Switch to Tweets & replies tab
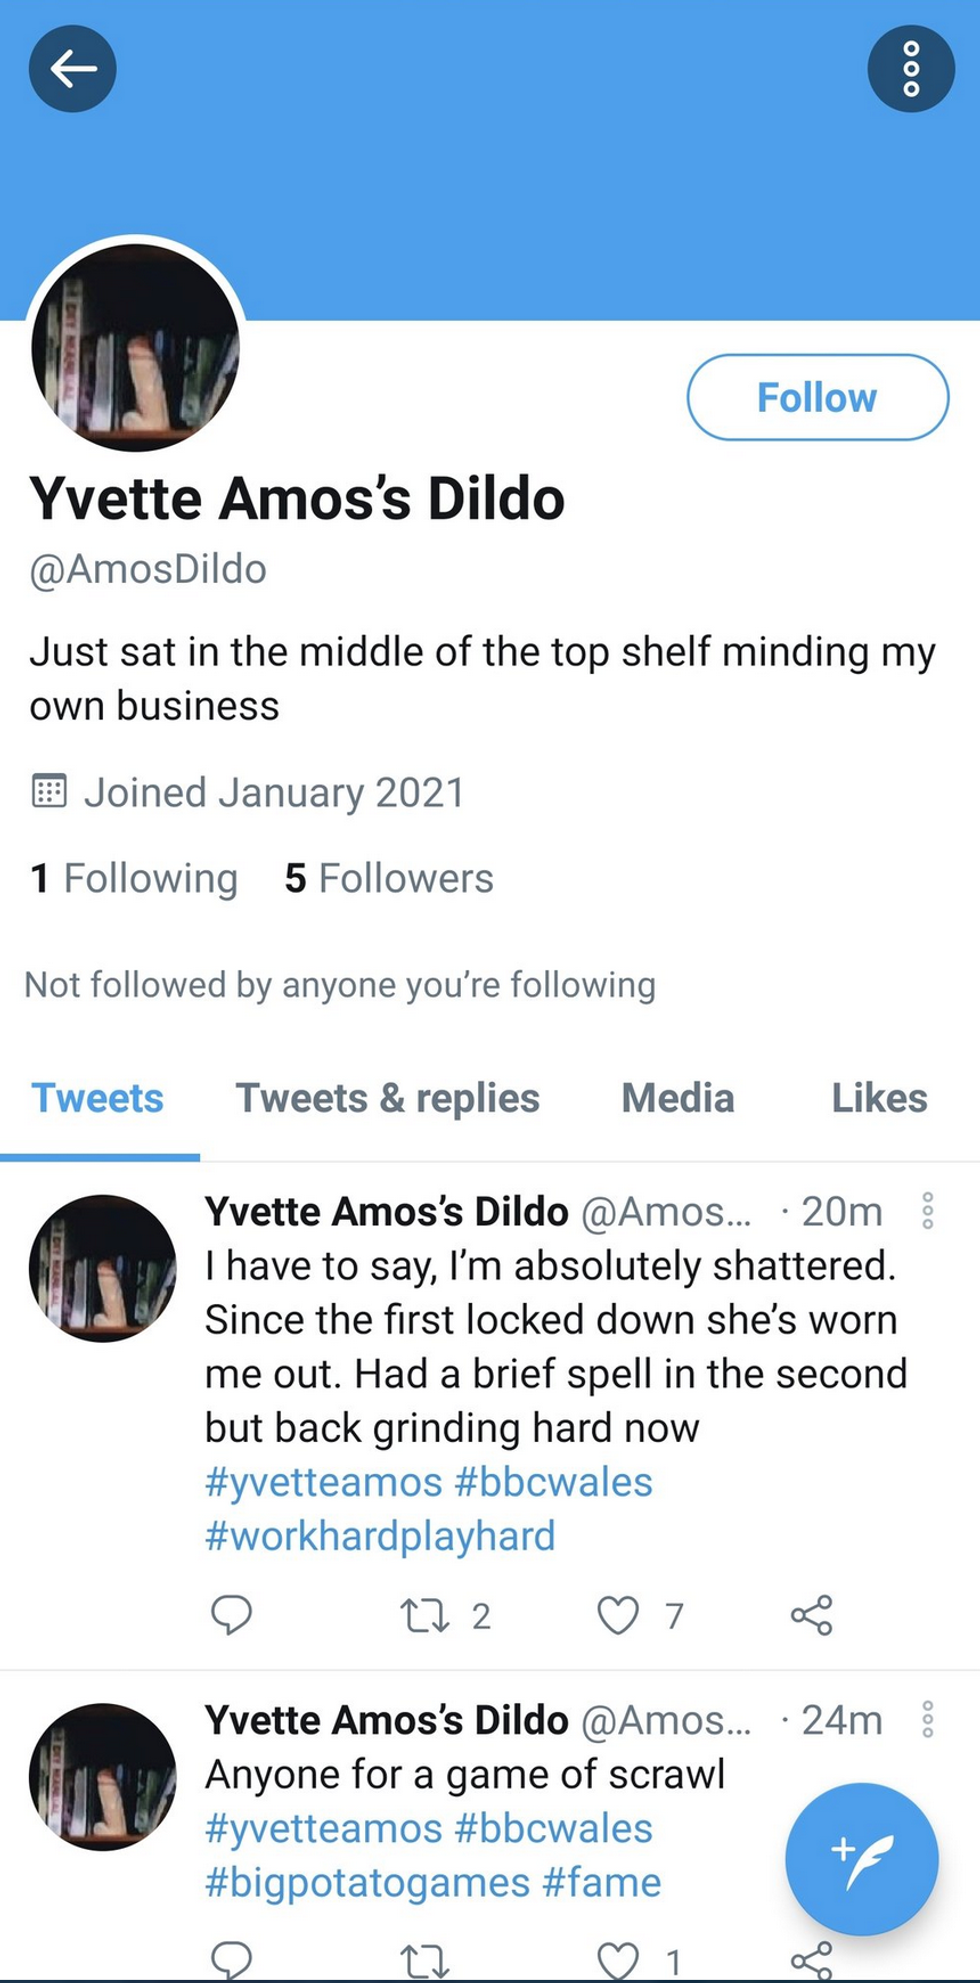 pos(387,1098)
